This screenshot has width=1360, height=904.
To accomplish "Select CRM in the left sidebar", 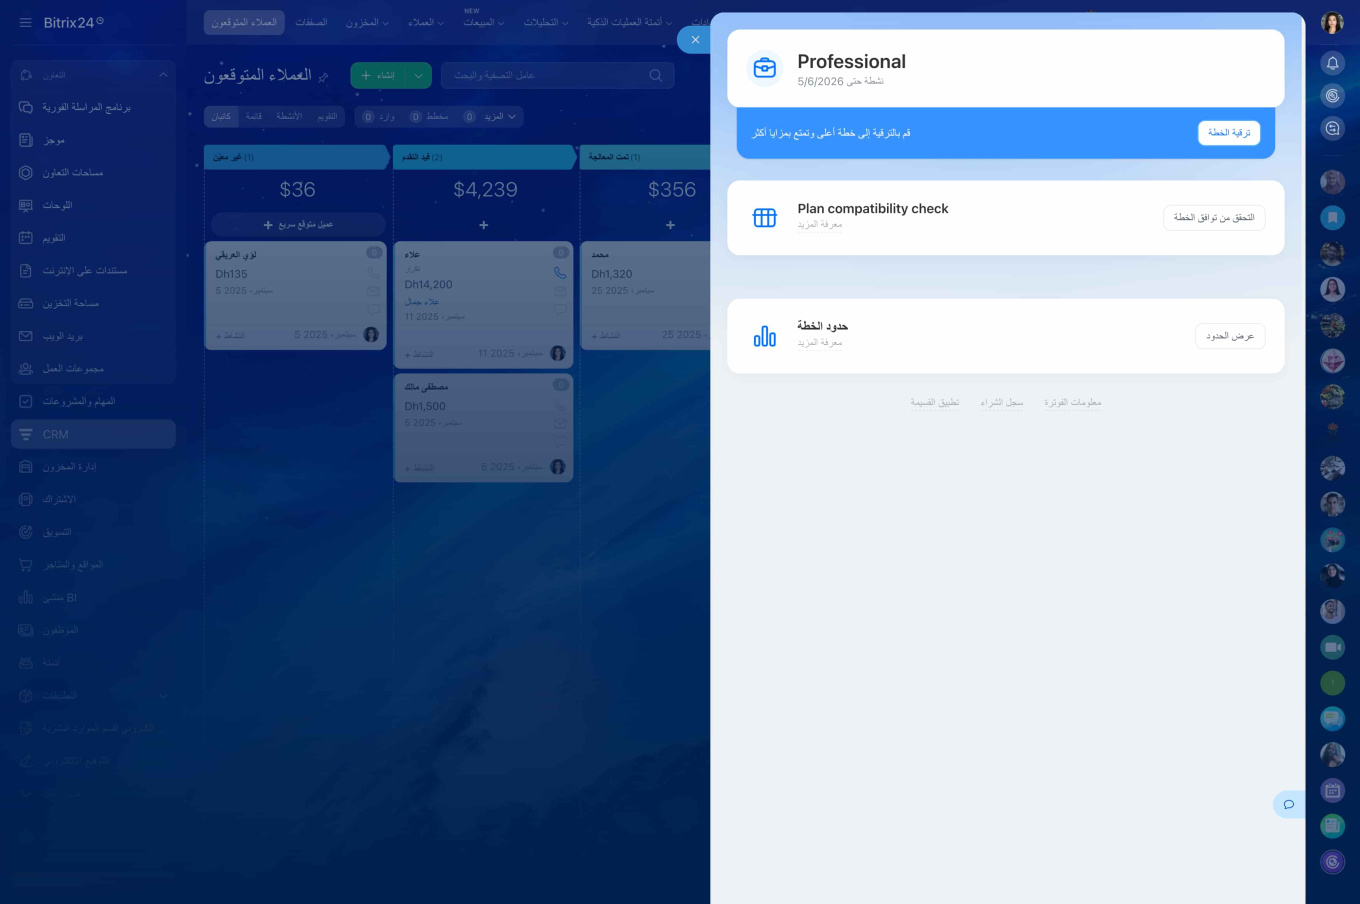I will click(56, 434).
